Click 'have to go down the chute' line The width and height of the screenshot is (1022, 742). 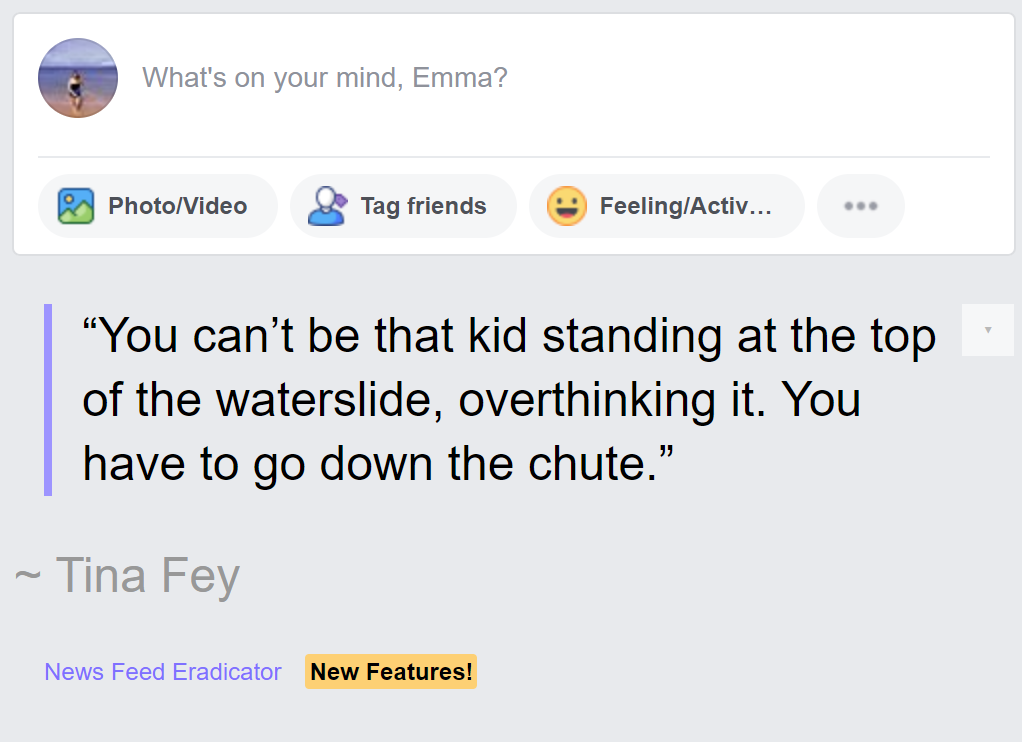(x=370, y=464)
